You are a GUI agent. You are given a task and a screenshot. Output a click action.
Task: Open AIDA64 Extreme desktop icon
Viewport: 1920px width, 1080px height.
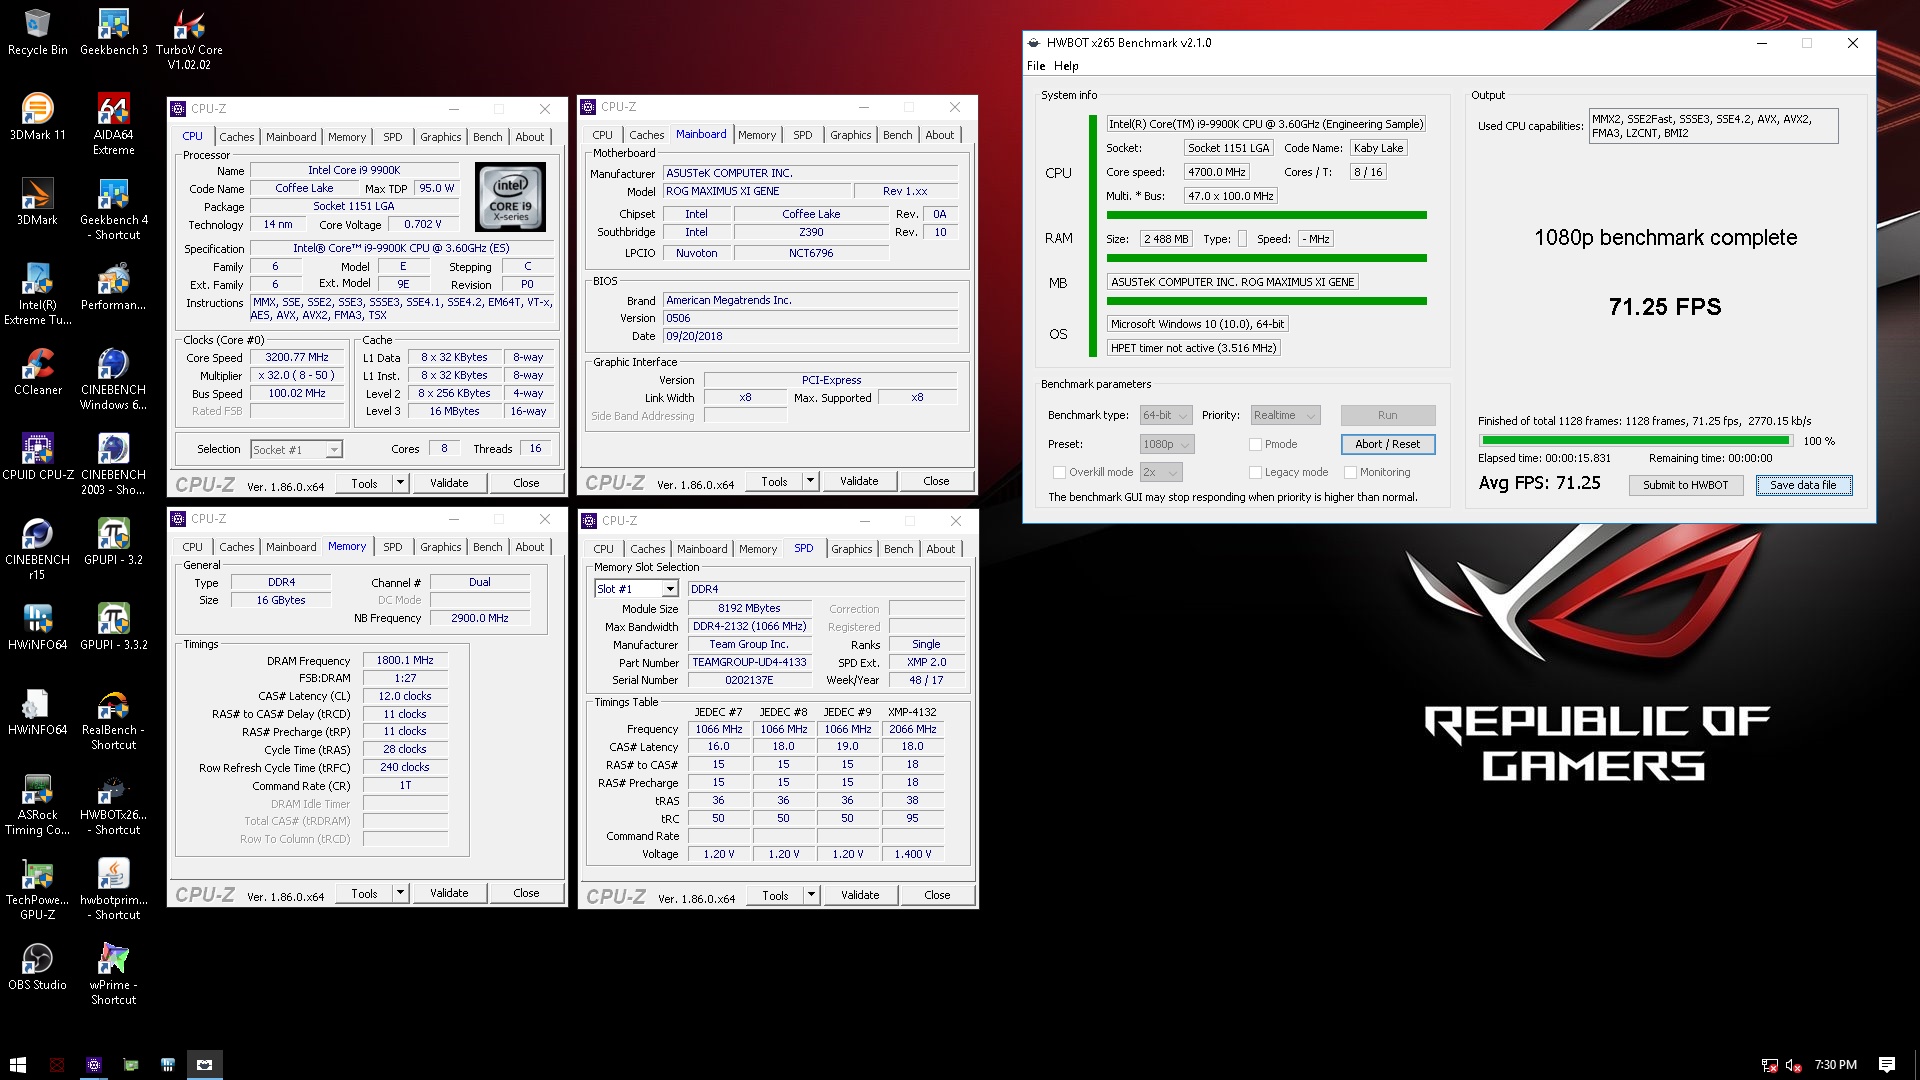[113, 125]
